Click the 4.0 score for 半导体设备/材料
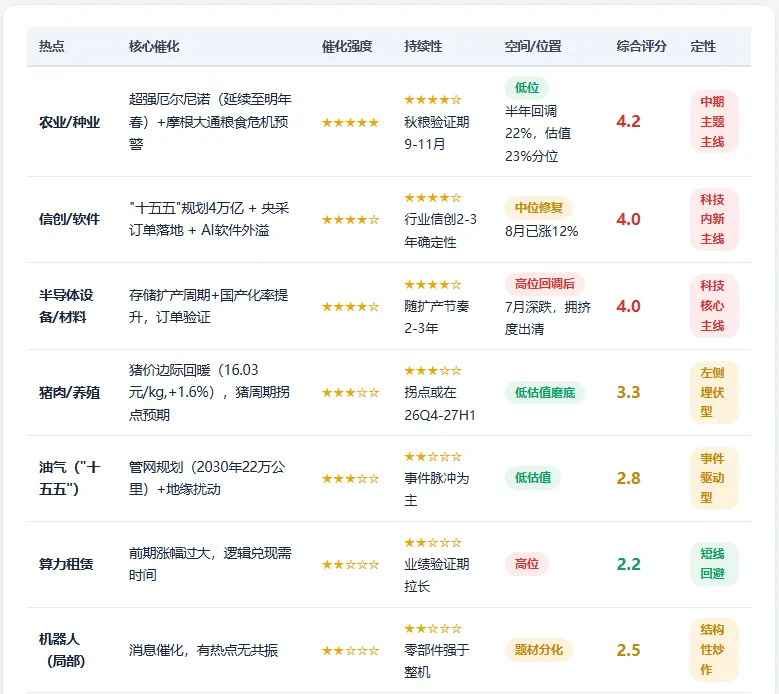The image size is (779, 694). [628, 306]
